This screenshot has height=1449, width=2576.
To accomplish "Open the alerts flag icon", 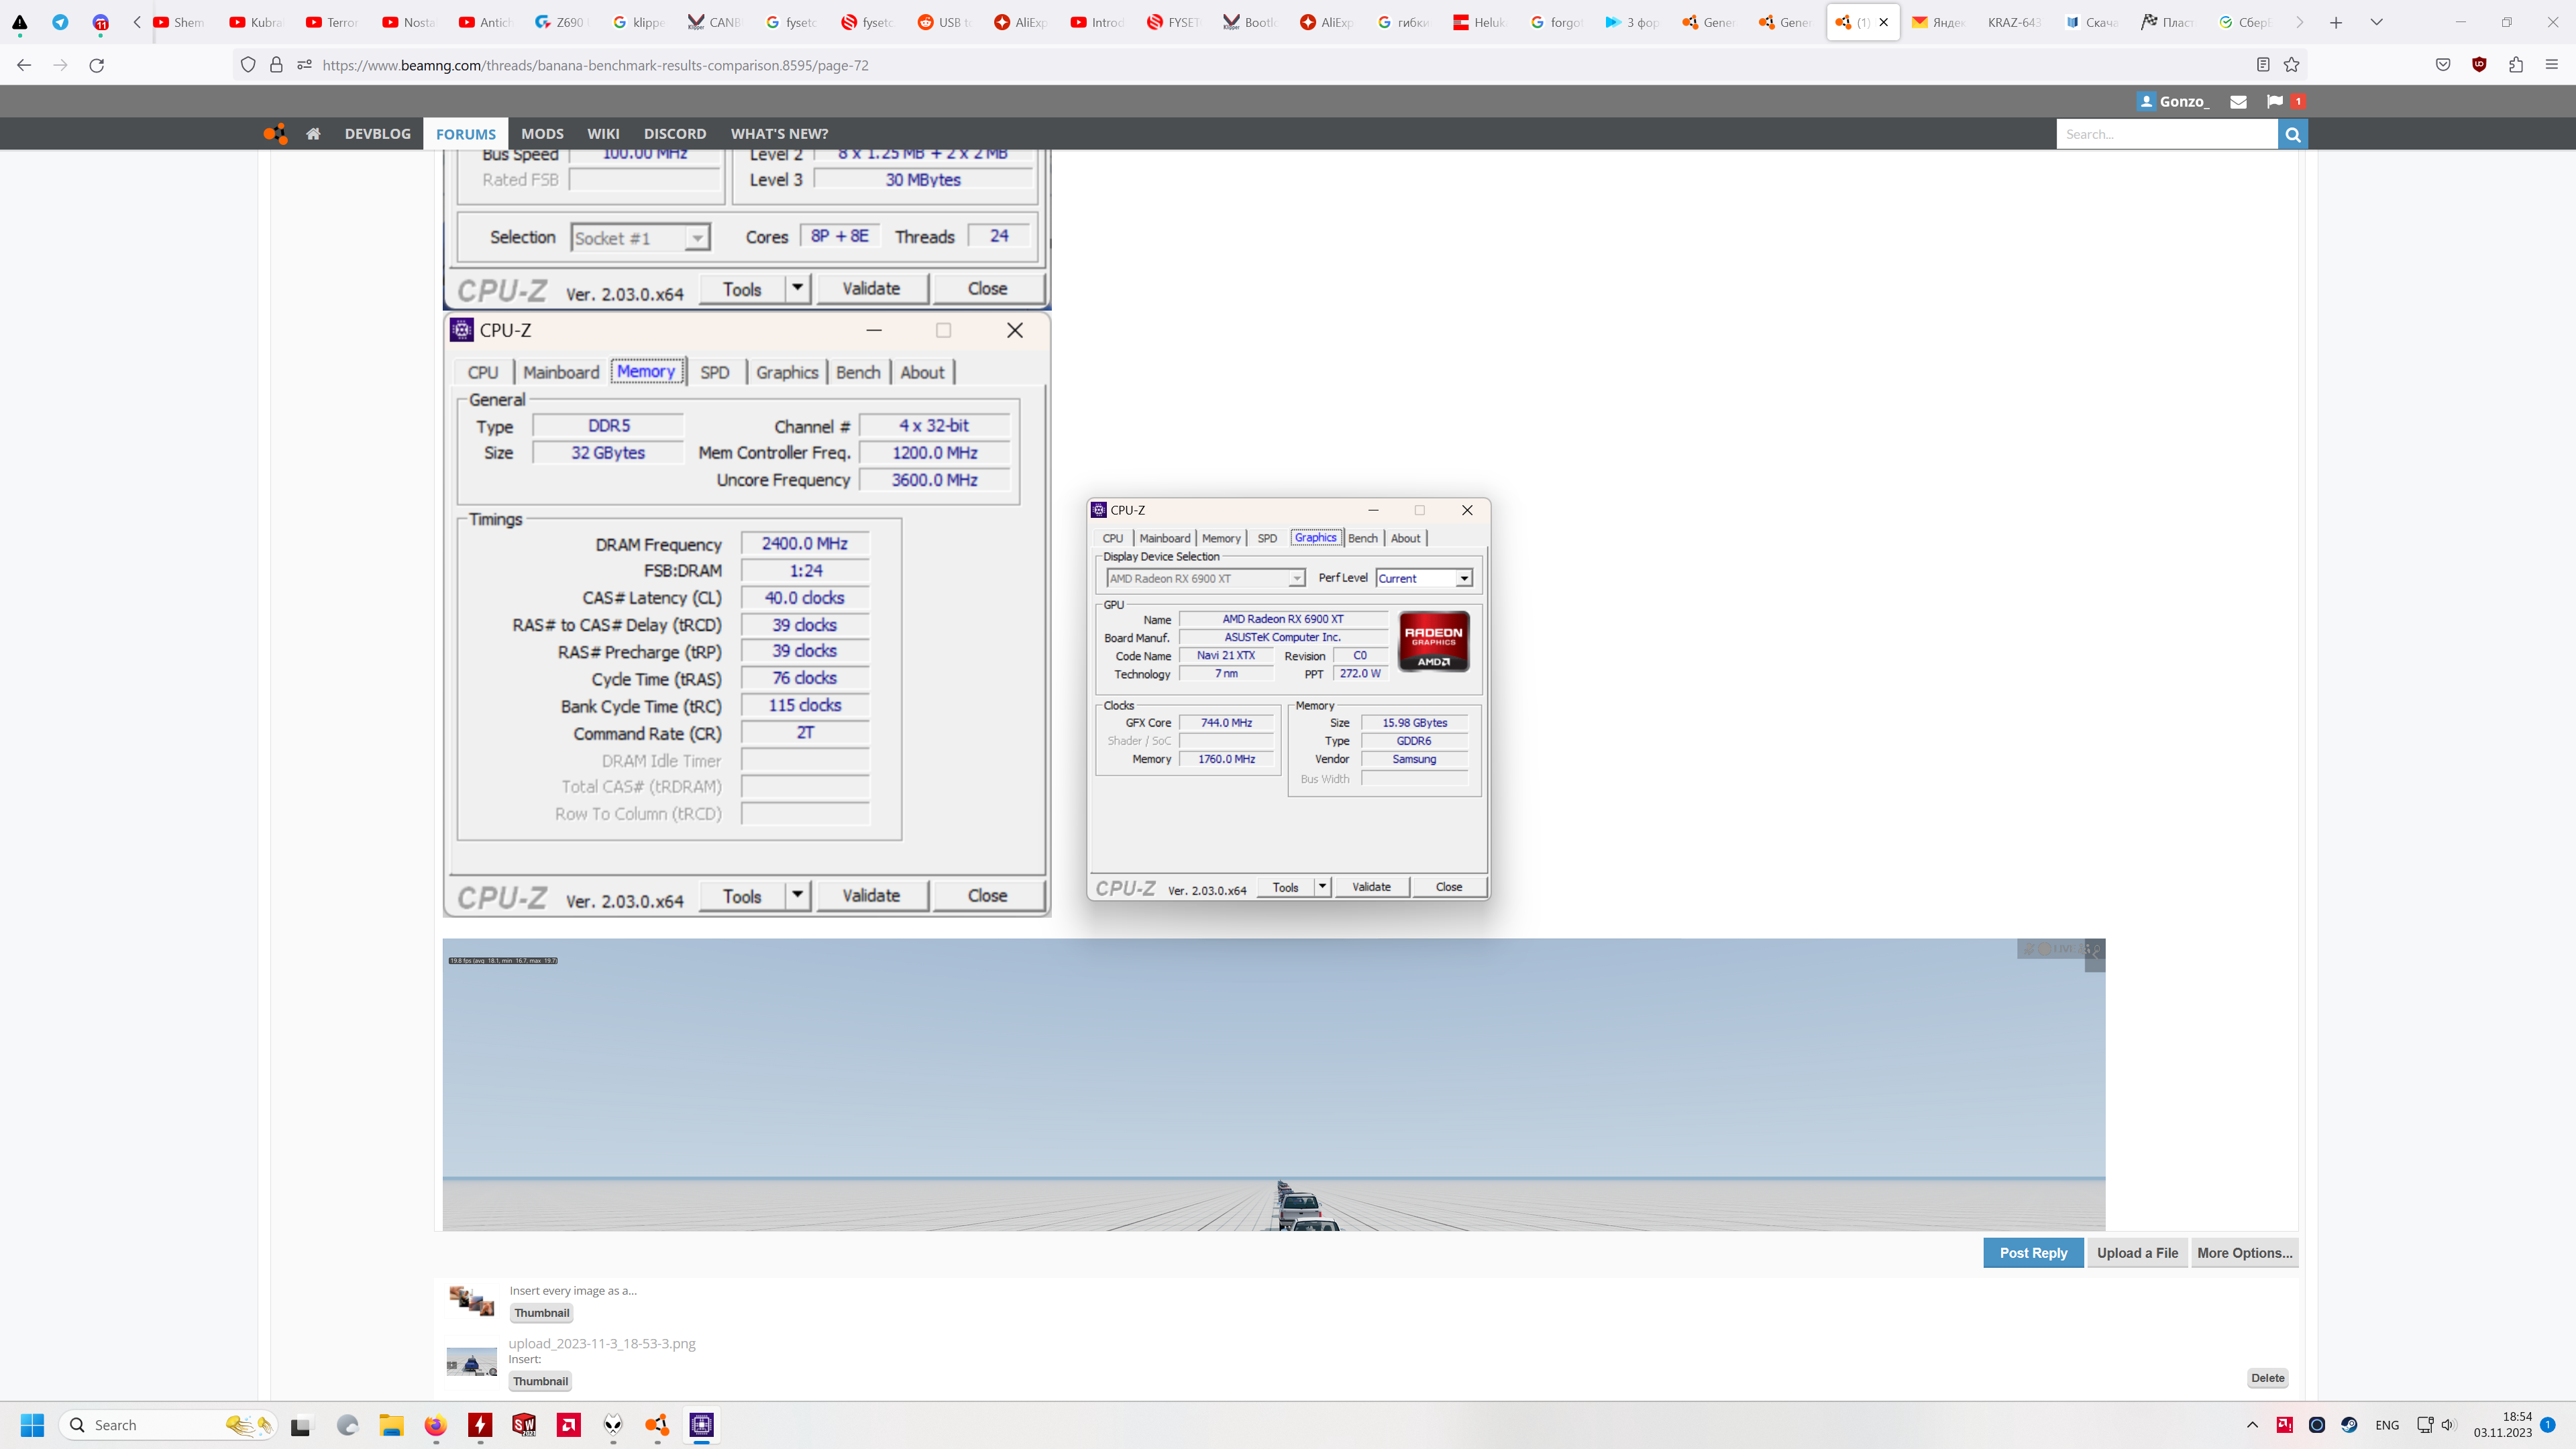I will click(x=2274, y=101).
